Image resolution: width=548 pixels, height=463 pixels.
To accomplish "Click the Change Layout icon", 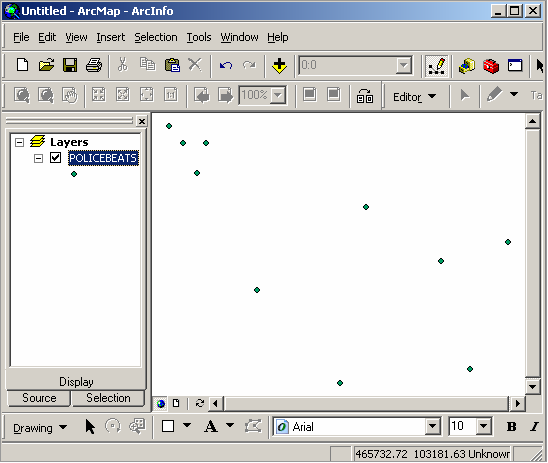I will pos(365,96).
